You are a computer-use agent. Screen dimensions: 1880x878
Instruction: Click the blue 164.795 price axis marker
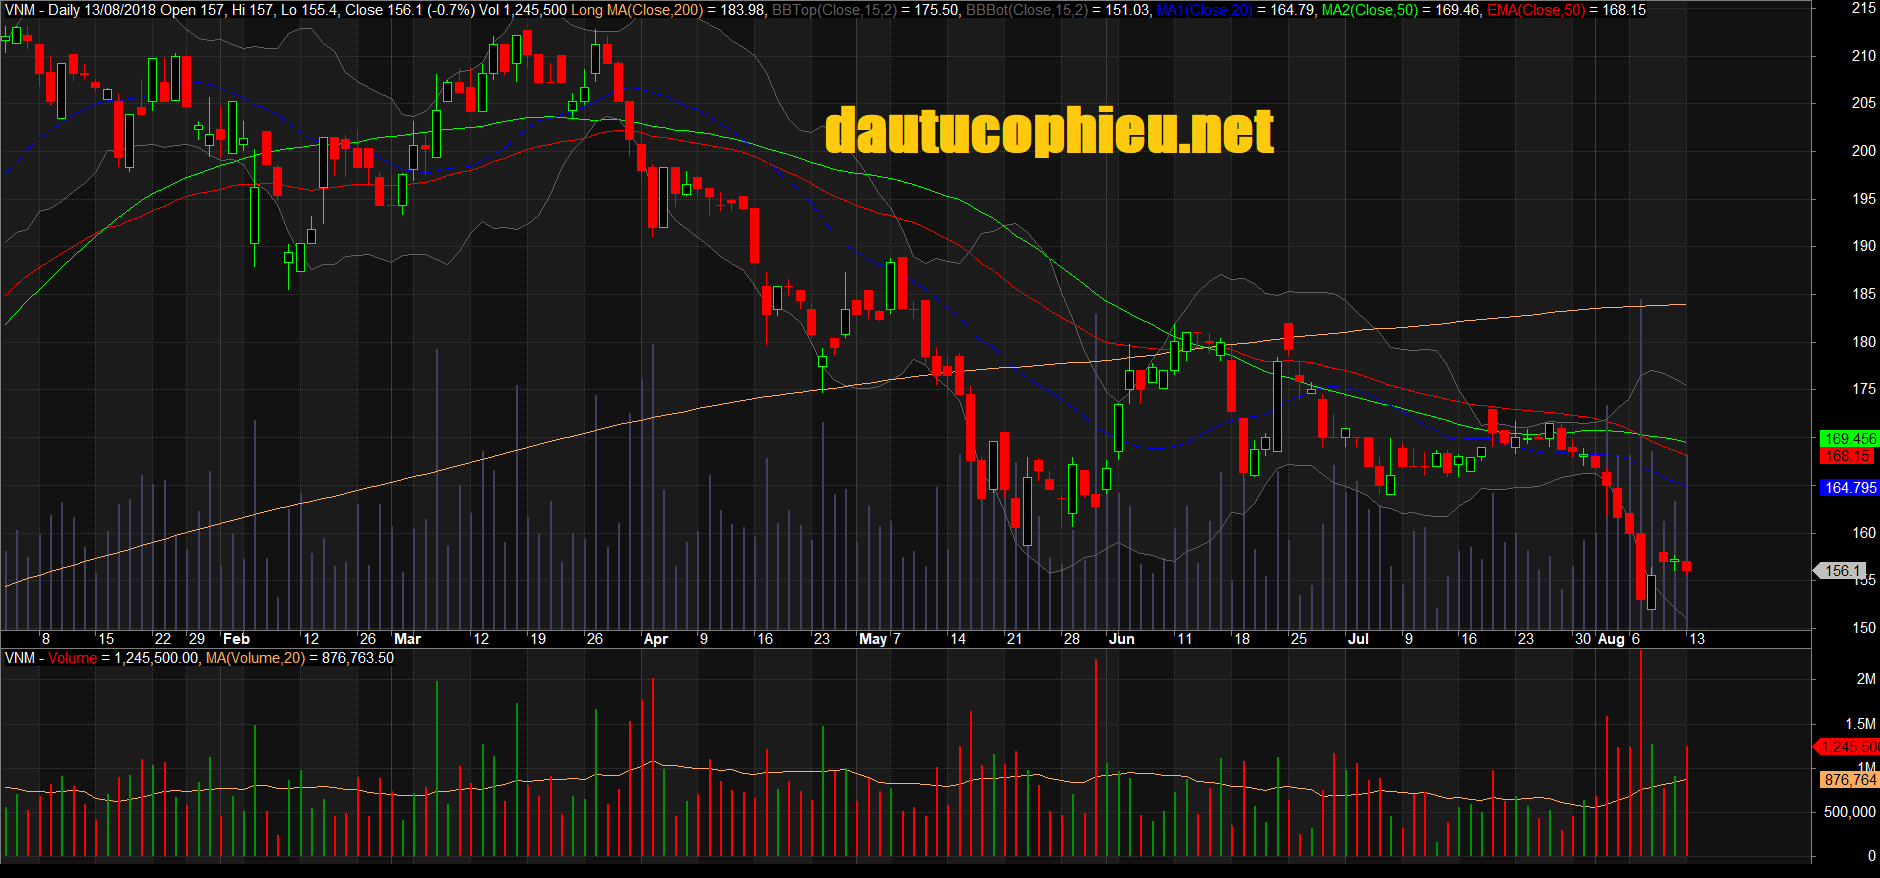click(x=1850, y=488)
